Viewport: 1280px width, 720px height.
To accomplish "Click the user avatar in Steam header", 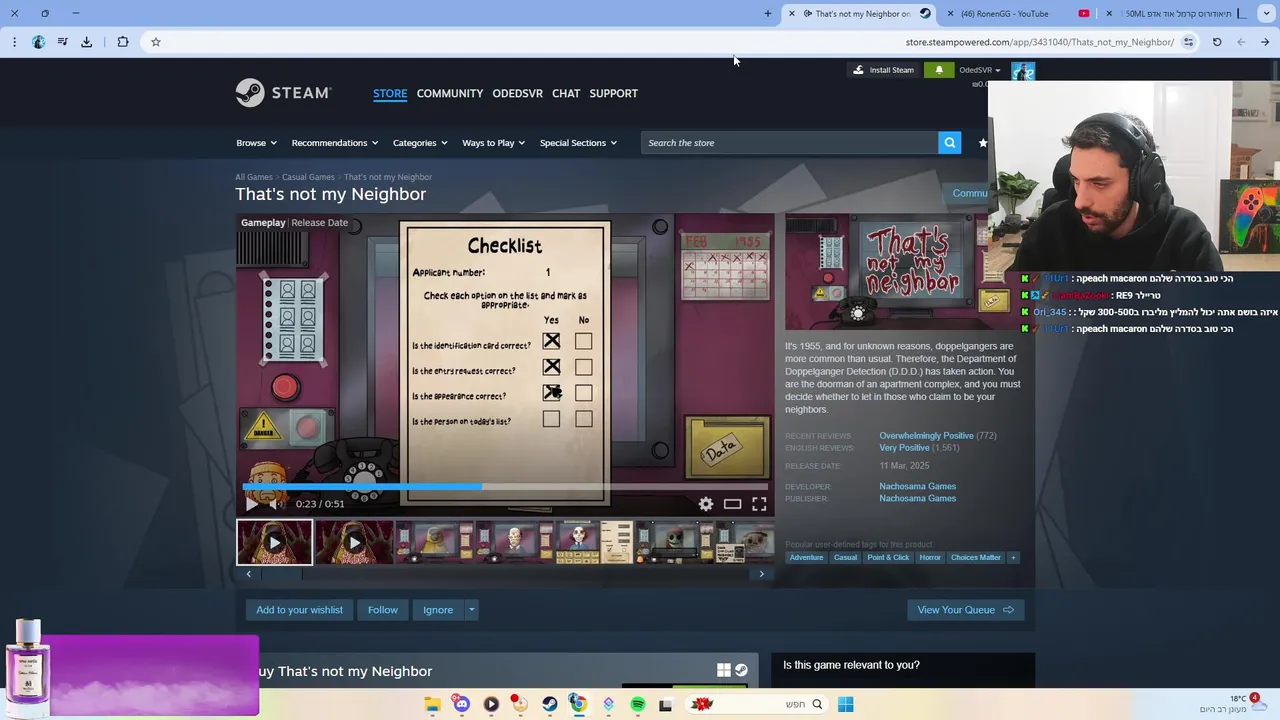I will tap(1022, 70).
